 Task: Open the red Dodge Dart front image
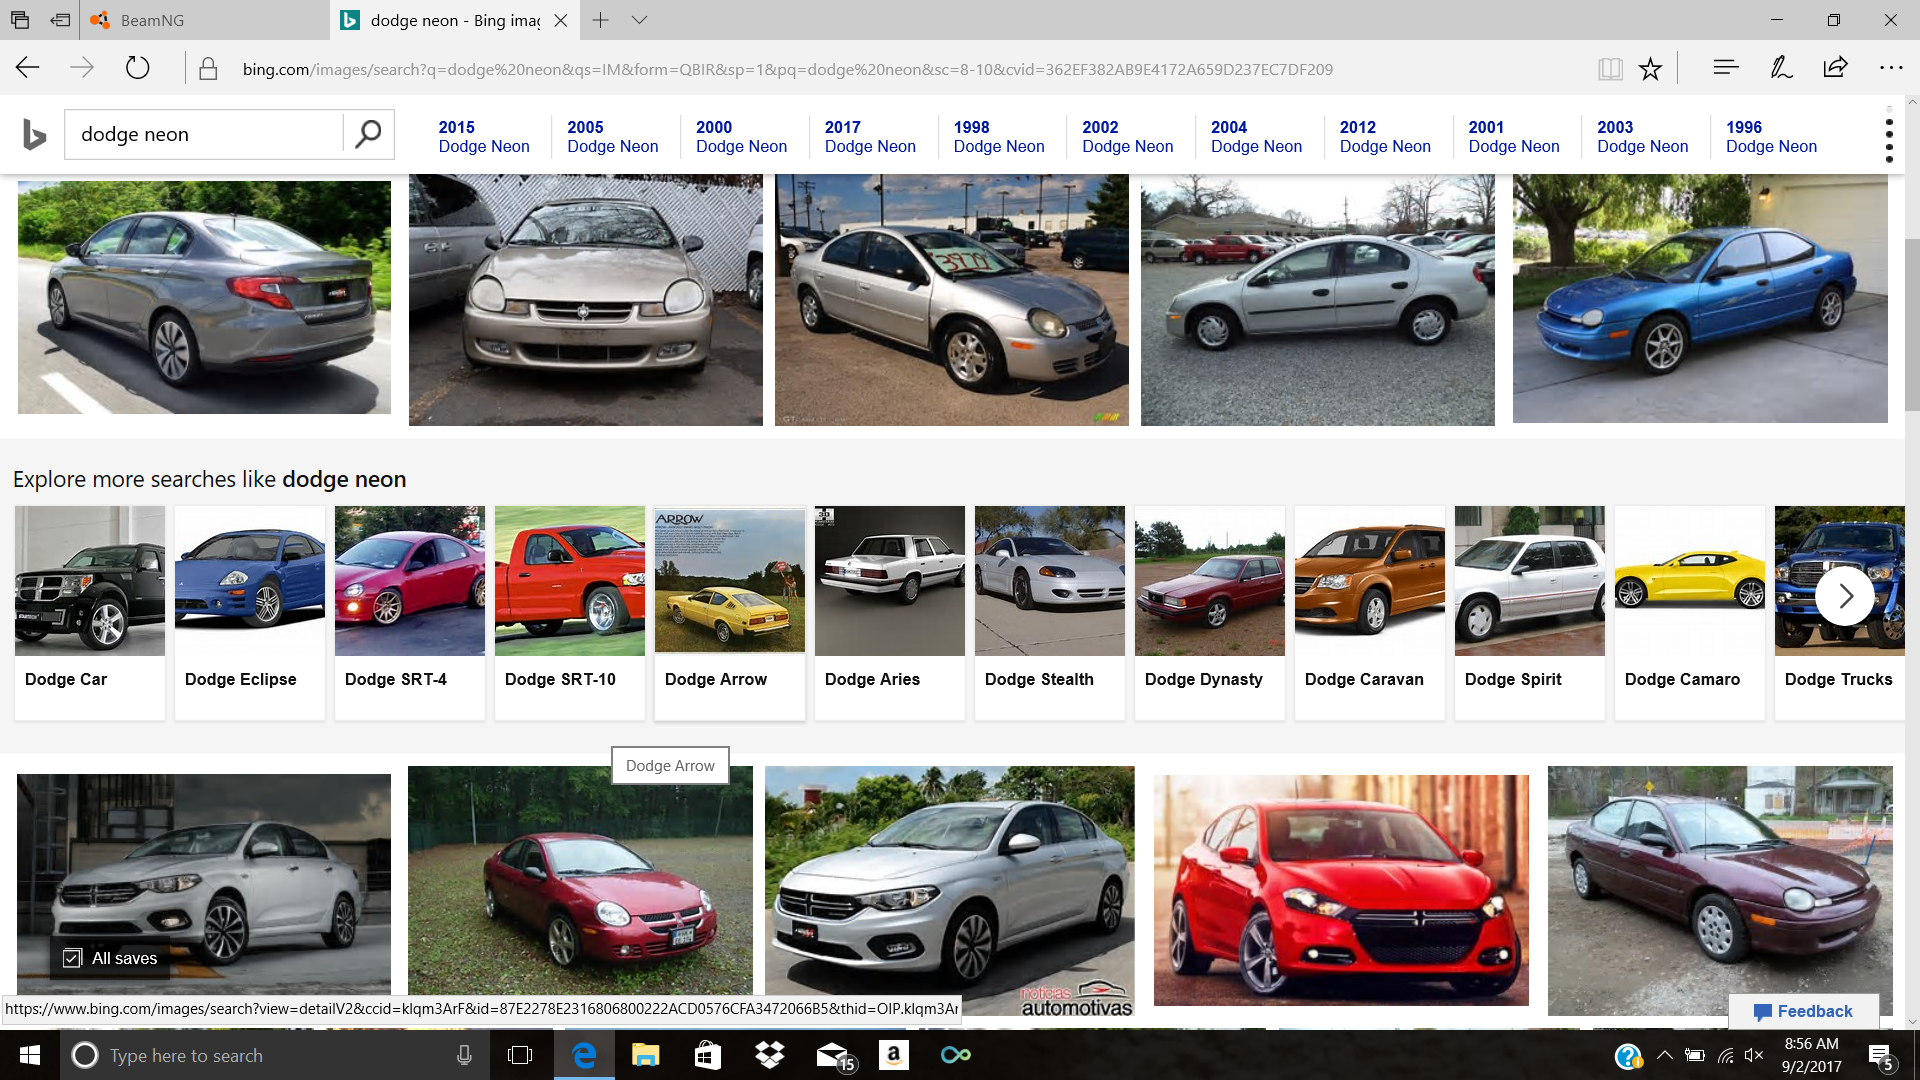click(x=1341, y=890)
